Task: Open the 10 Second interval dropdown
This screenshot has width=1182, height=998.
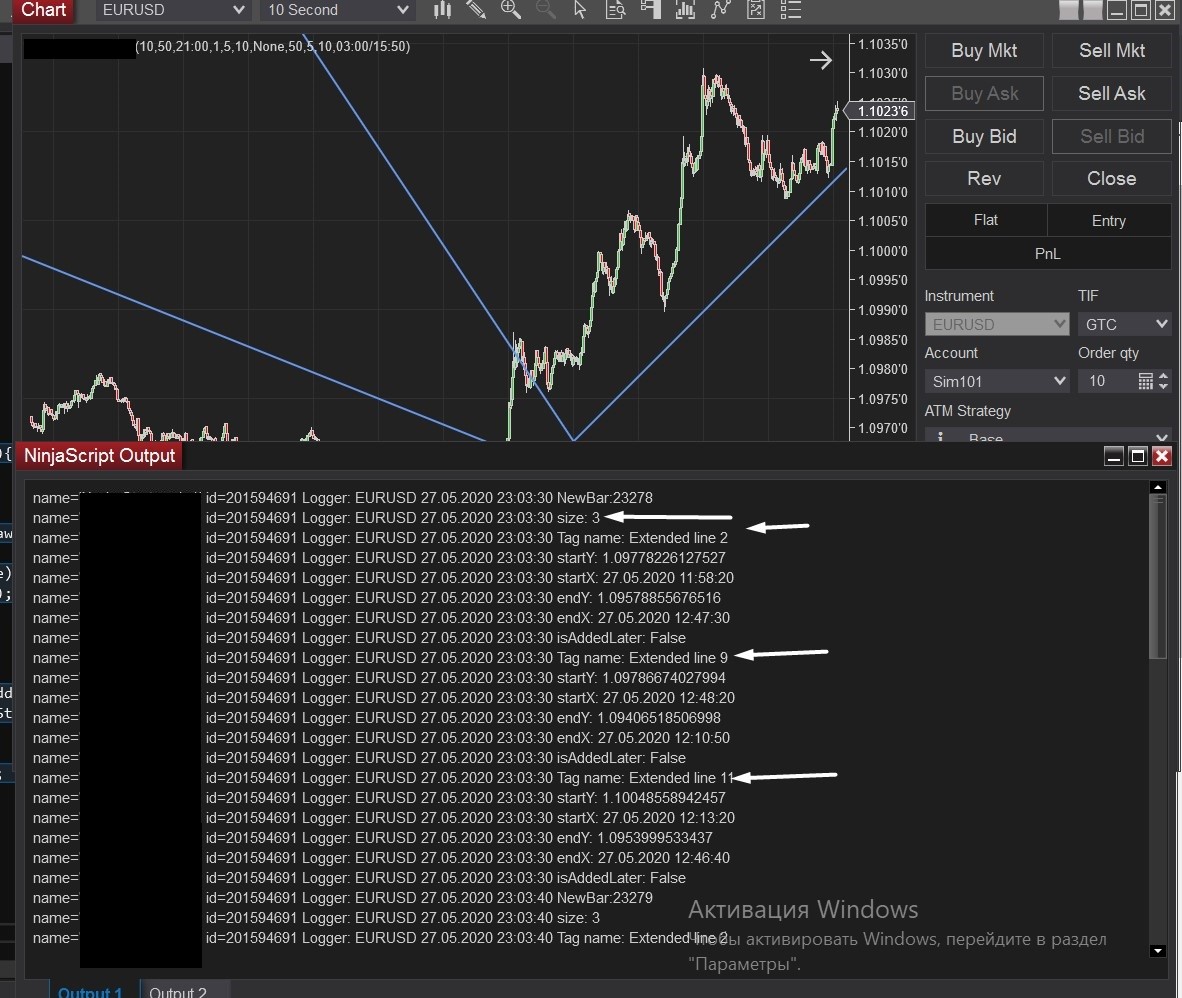Action: coord(337,10)
